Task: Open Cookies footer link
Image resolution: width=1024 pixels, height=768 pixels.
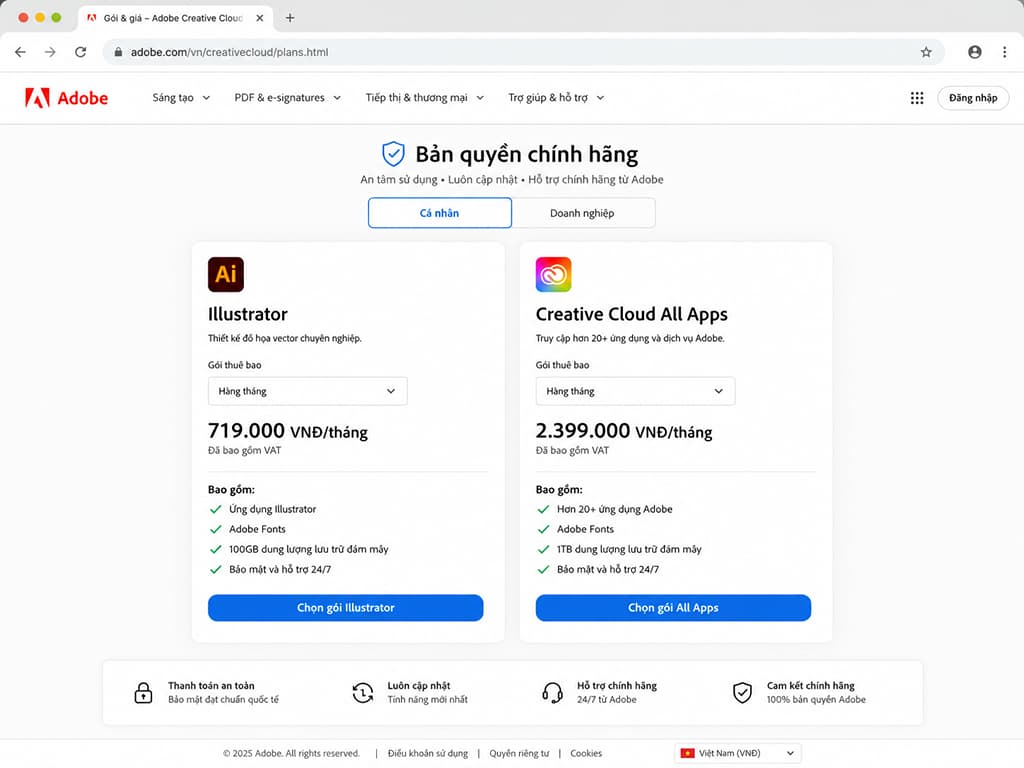Action: click(586, 753)
